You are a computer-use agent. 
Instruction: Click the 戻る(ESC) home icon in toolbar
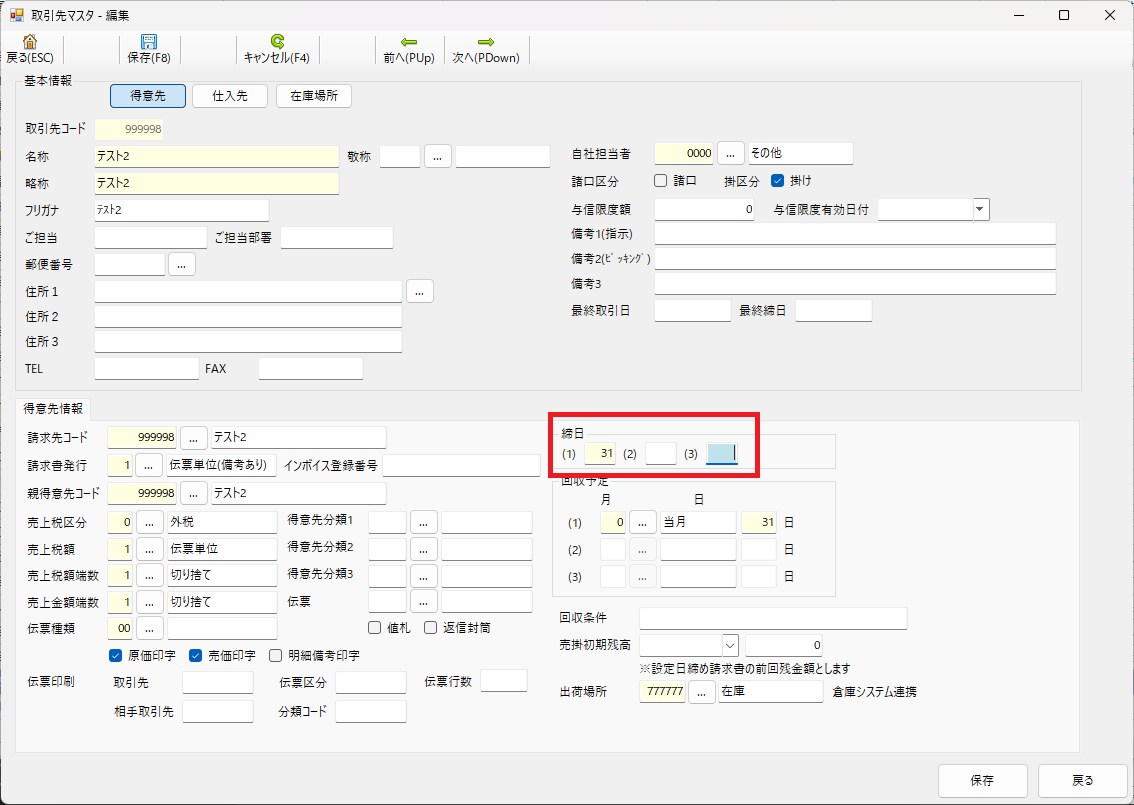click(x=30, y=42)
